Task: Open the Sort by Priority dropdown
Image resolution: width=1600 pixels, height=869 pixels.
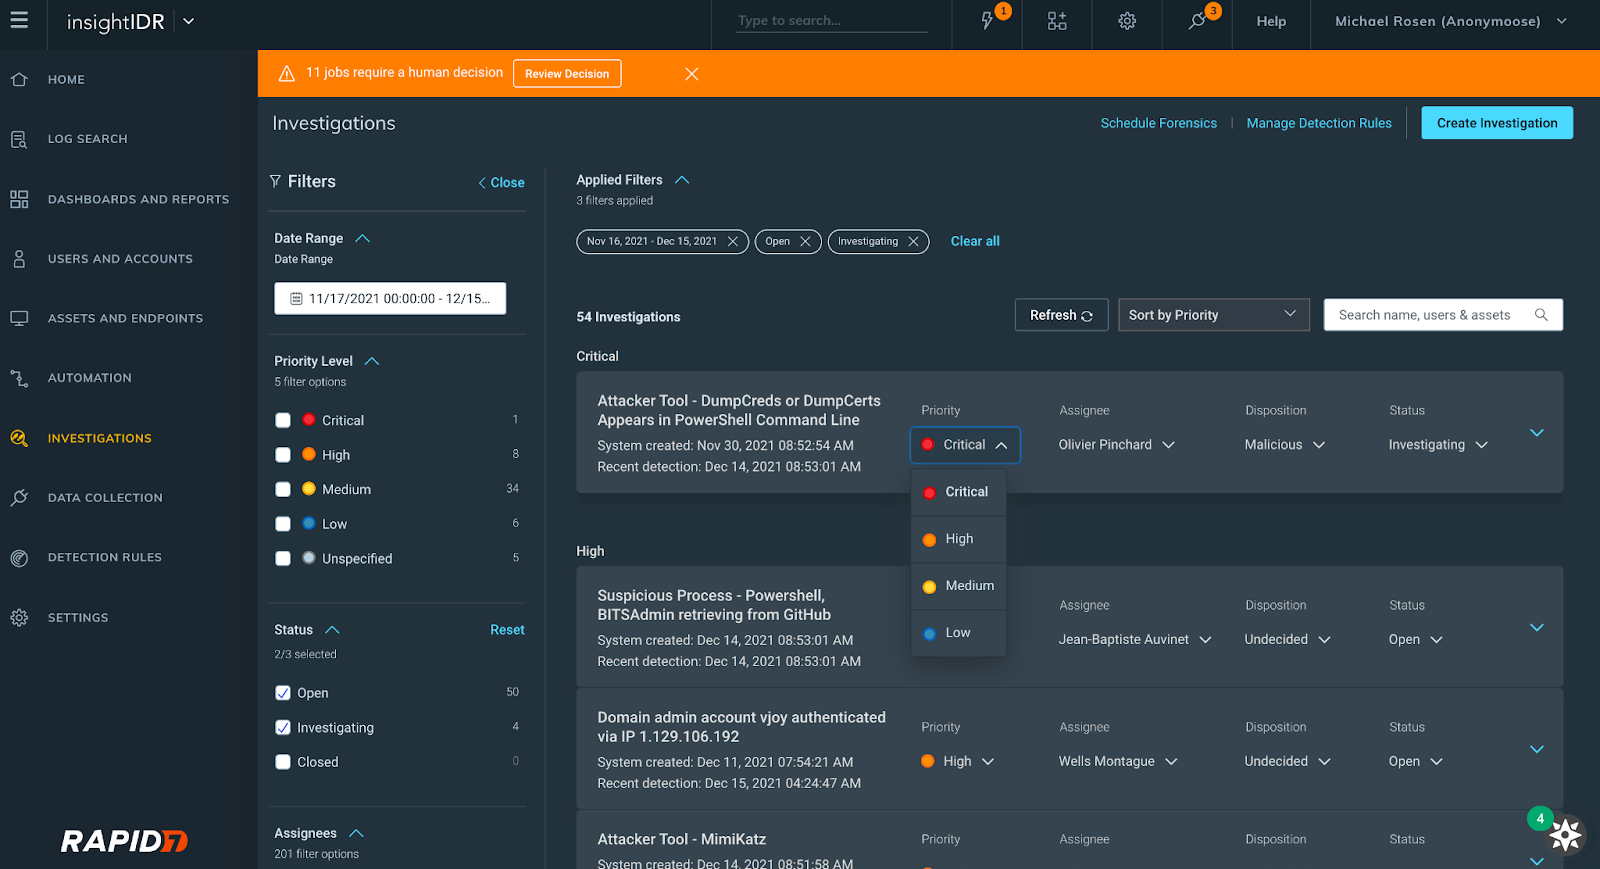Action: 1212,315
